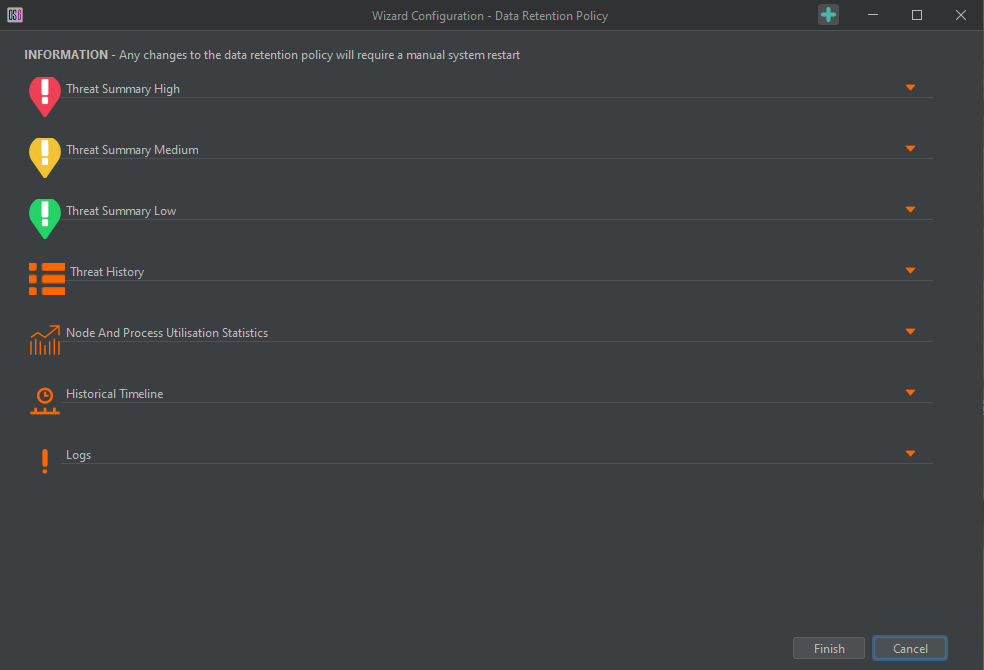Select the Threat Summary High row label
984x670 pixels.
point(122,88)
